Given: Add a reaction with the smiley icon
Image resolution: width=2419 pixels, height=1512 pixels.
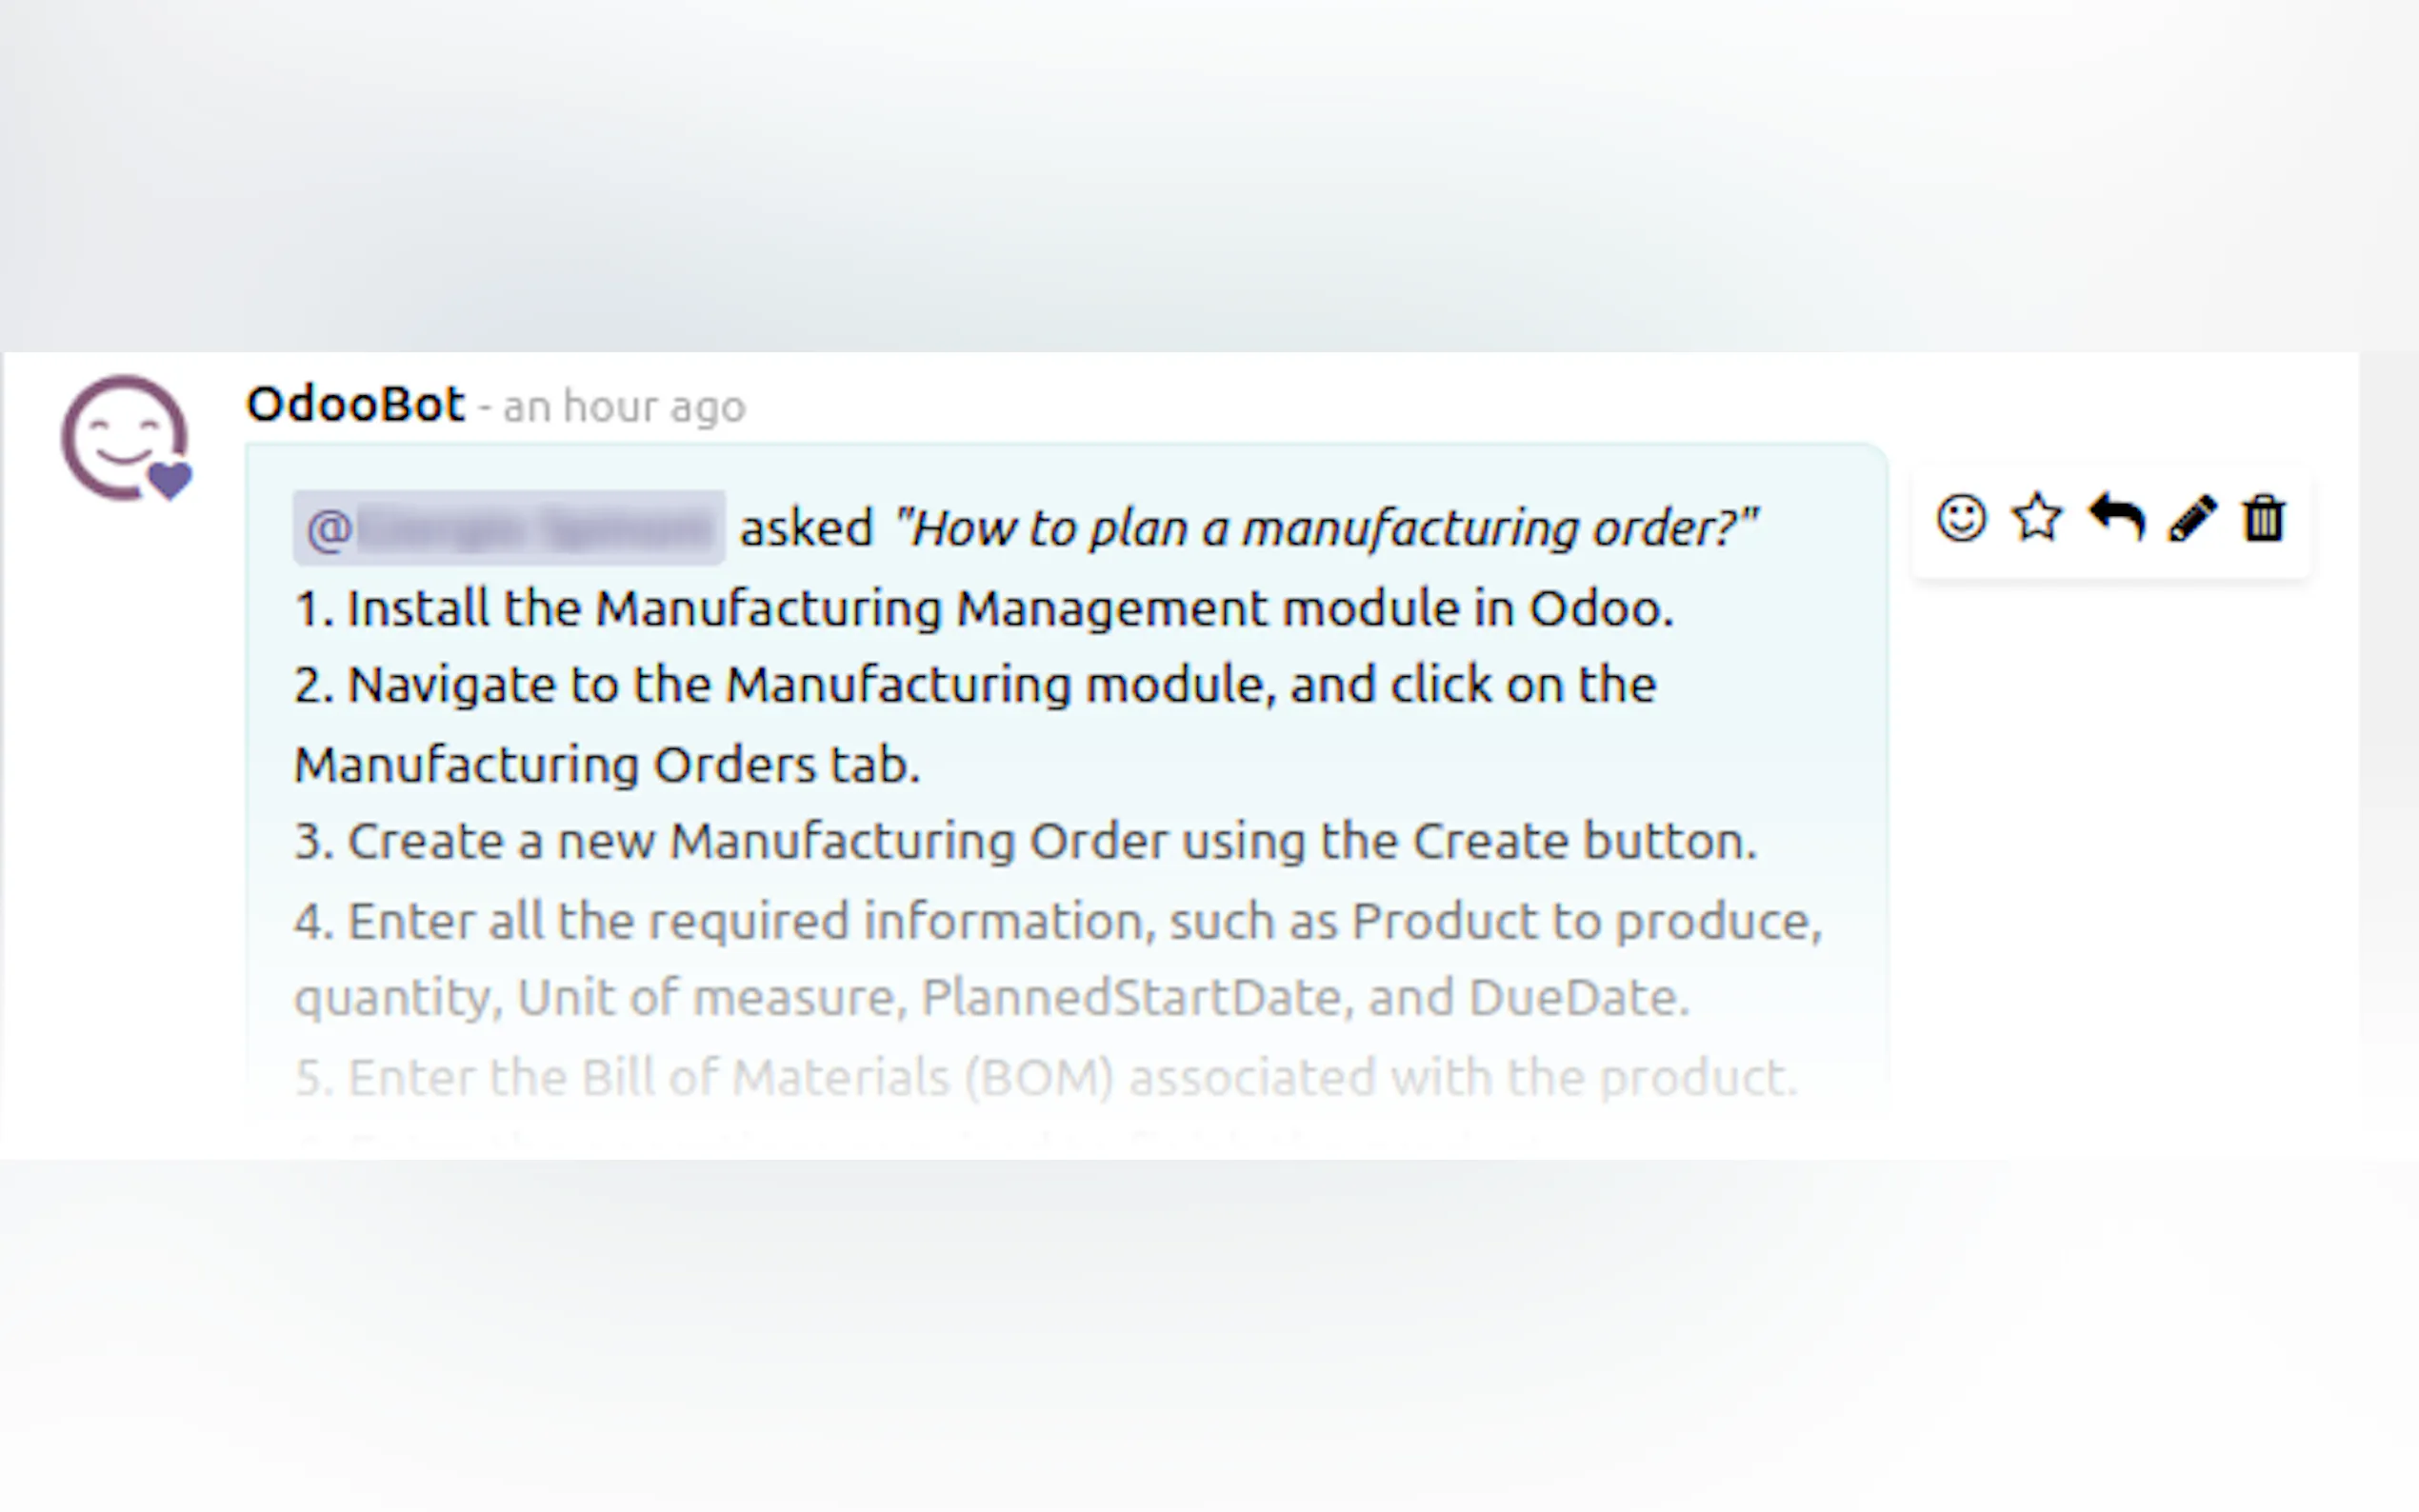Looking at the screenshot, I should pos(1960,518).
